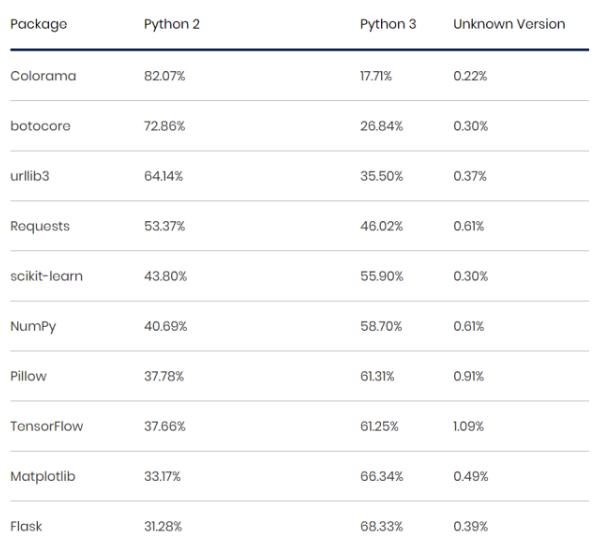Click the 0.61% value in Requests row
596x545 pixels.
469,226
